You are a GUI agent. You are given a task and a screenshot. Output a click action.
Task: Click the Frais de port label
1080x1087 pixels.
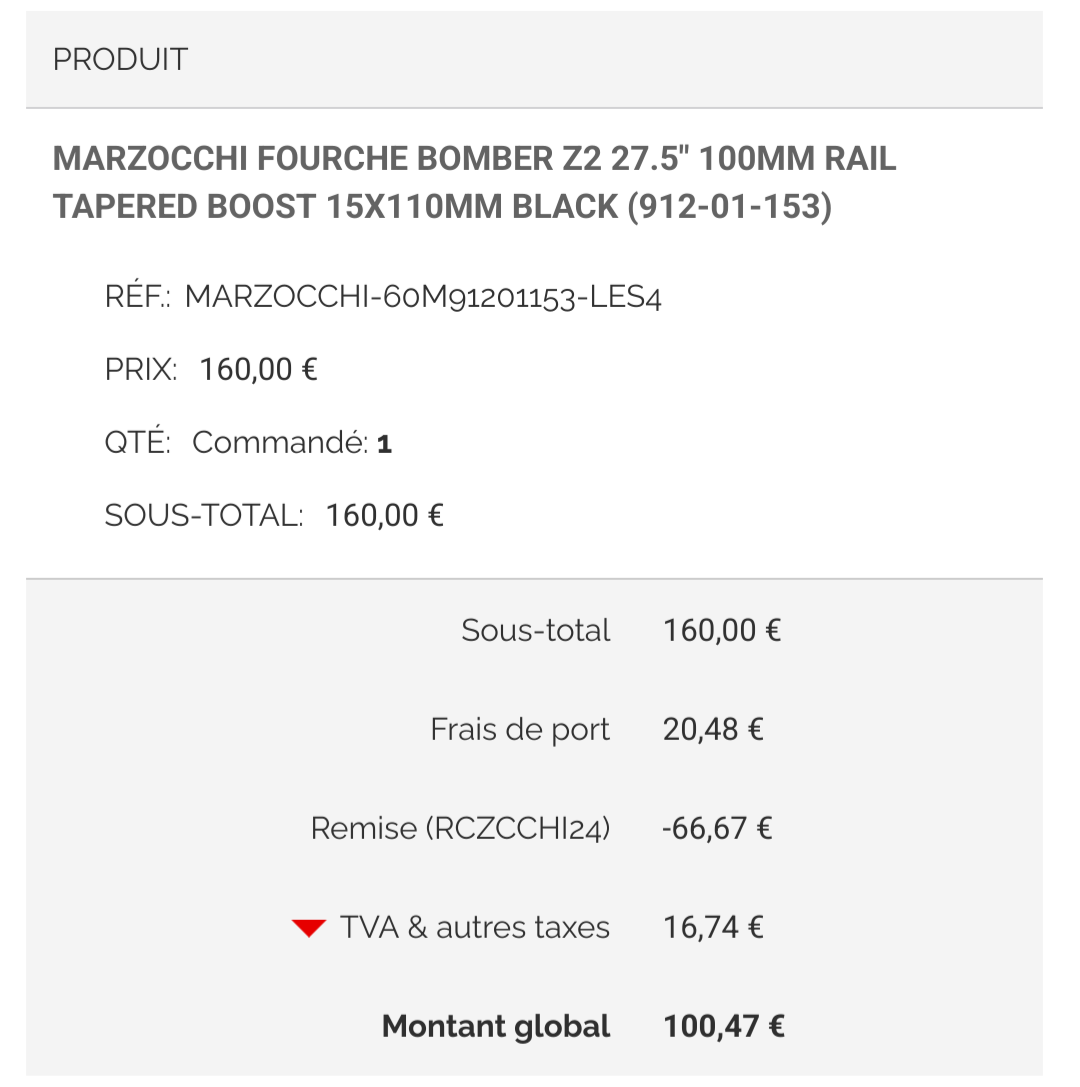click(520, 730)
